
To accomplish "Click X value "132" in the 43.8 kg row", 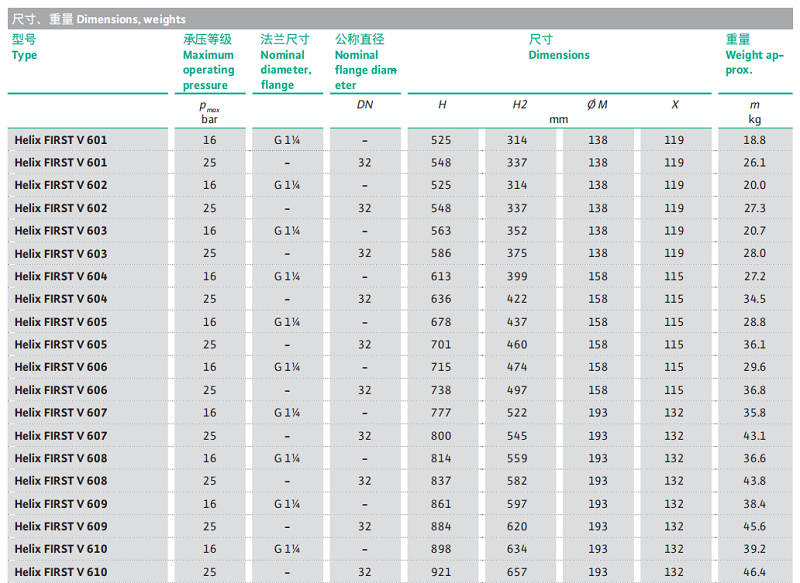I will [x=674, y=481].
